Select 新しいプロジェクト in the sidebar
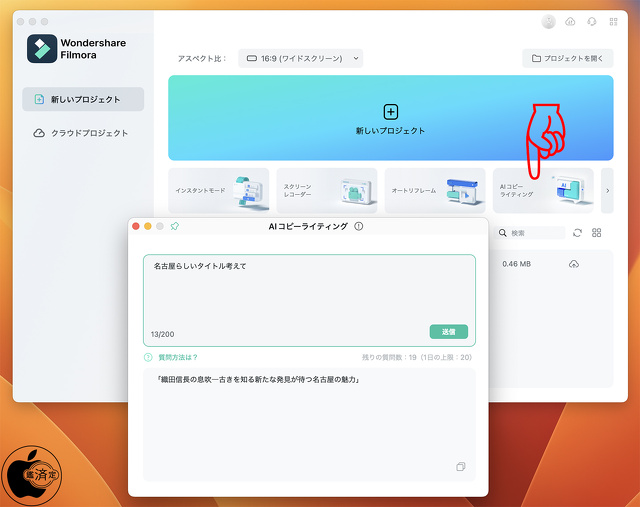The height and width of the screenshot is (507, 640). pyautogui.click(x=83, y=99)
